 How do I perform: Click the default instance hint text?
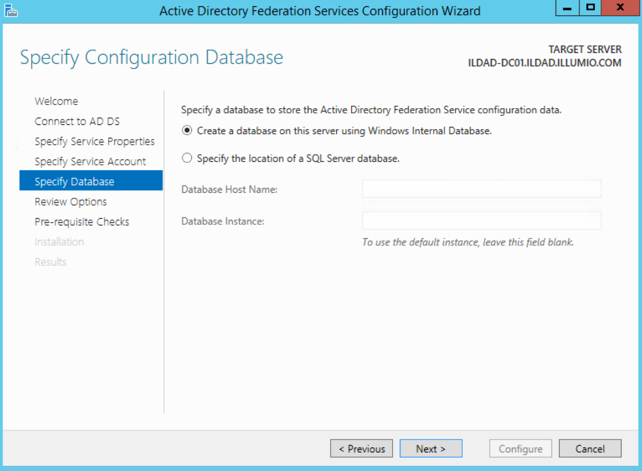pos(468,242)
